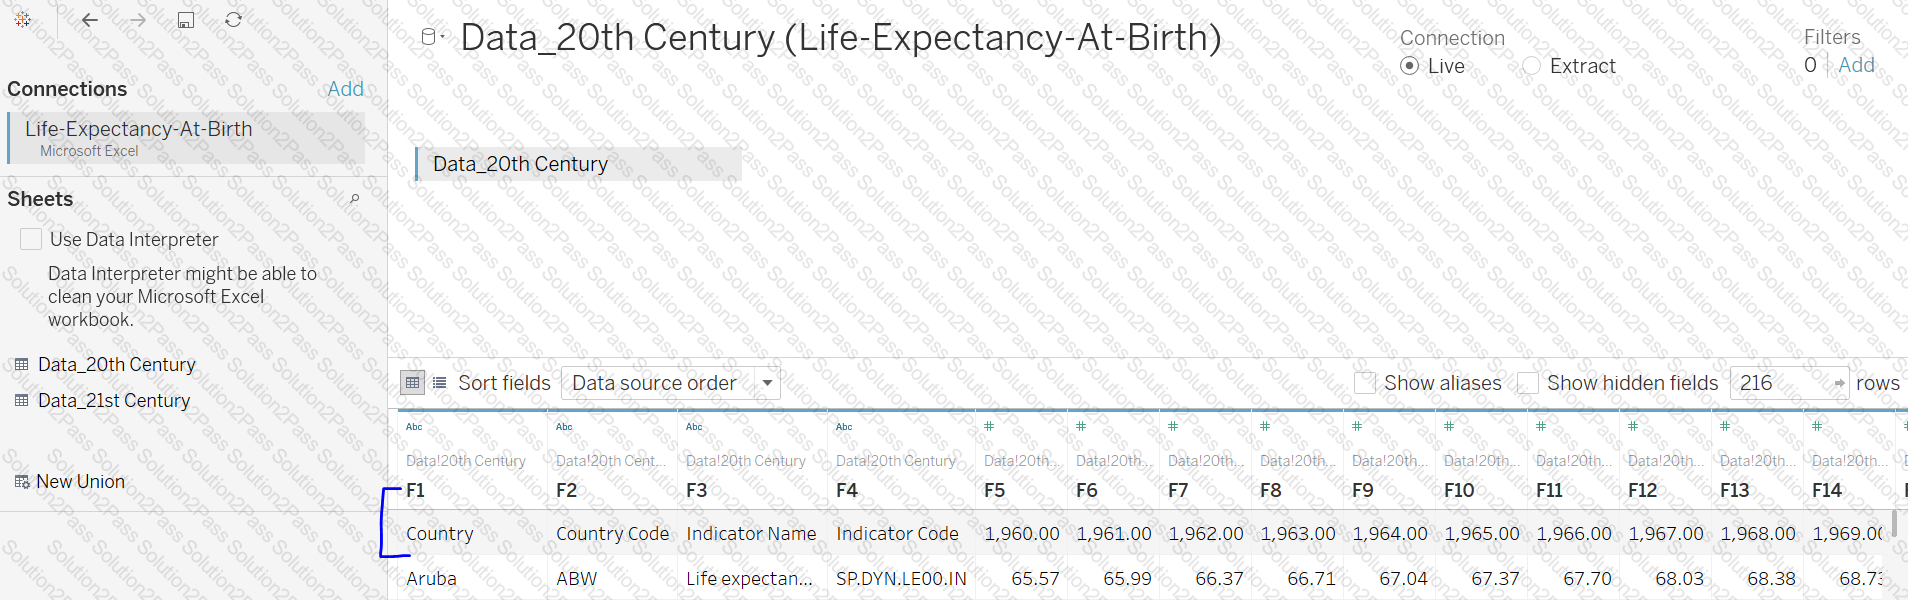Screen dimensions: 1908x600
Task: Click the save icon in toolbar
Action: (x=185, y=20)
